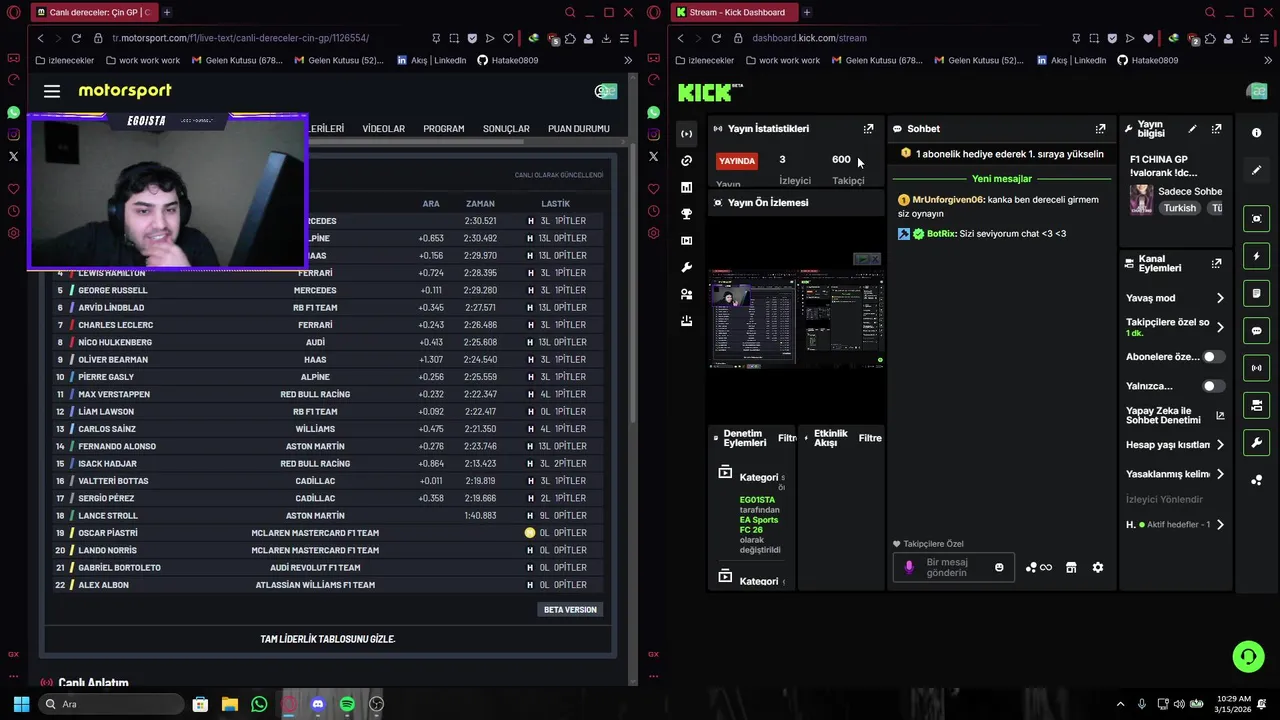Open Hatake0809 GitHub bookmark in motorsport window
This screenshot has width=1280, height=720.
click(x=507, y=60)
